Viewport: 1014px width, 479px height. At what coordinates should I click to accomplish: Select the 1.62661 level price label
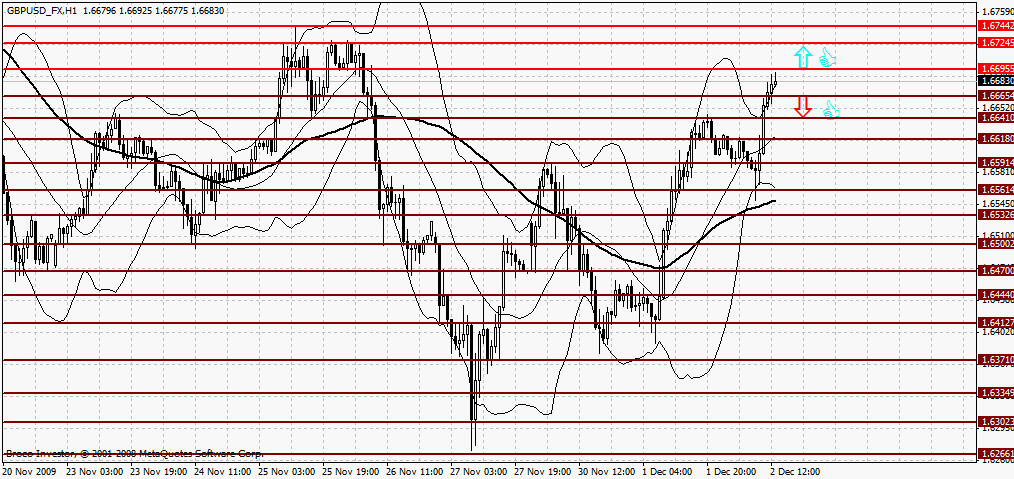pyautogui.click(x=997, y=454)
